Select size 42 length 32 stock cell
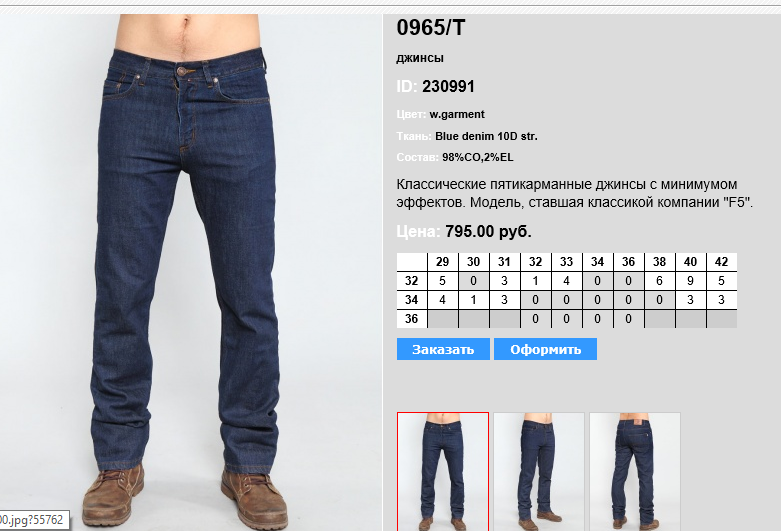 click(x=721, y=281)
